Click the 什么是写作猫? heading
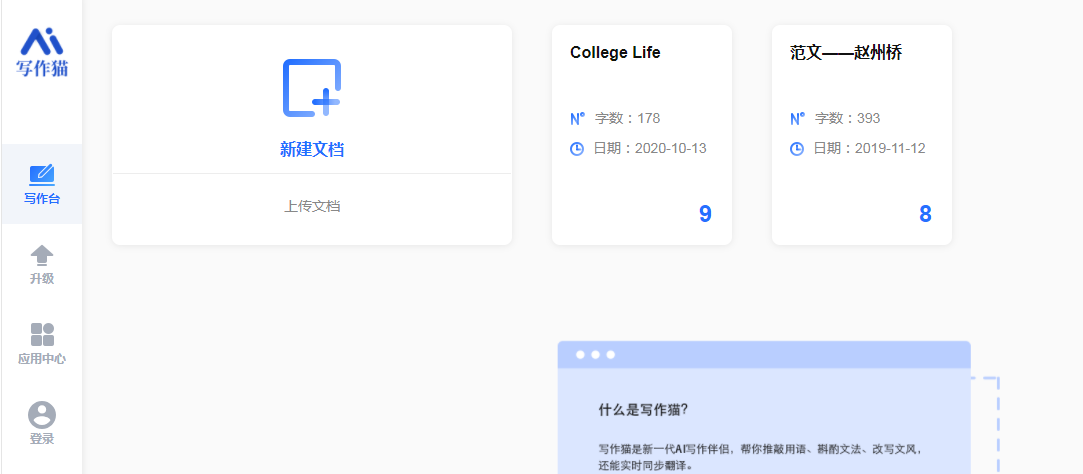The image size is (1083, 474). click(x=643, y=410)
